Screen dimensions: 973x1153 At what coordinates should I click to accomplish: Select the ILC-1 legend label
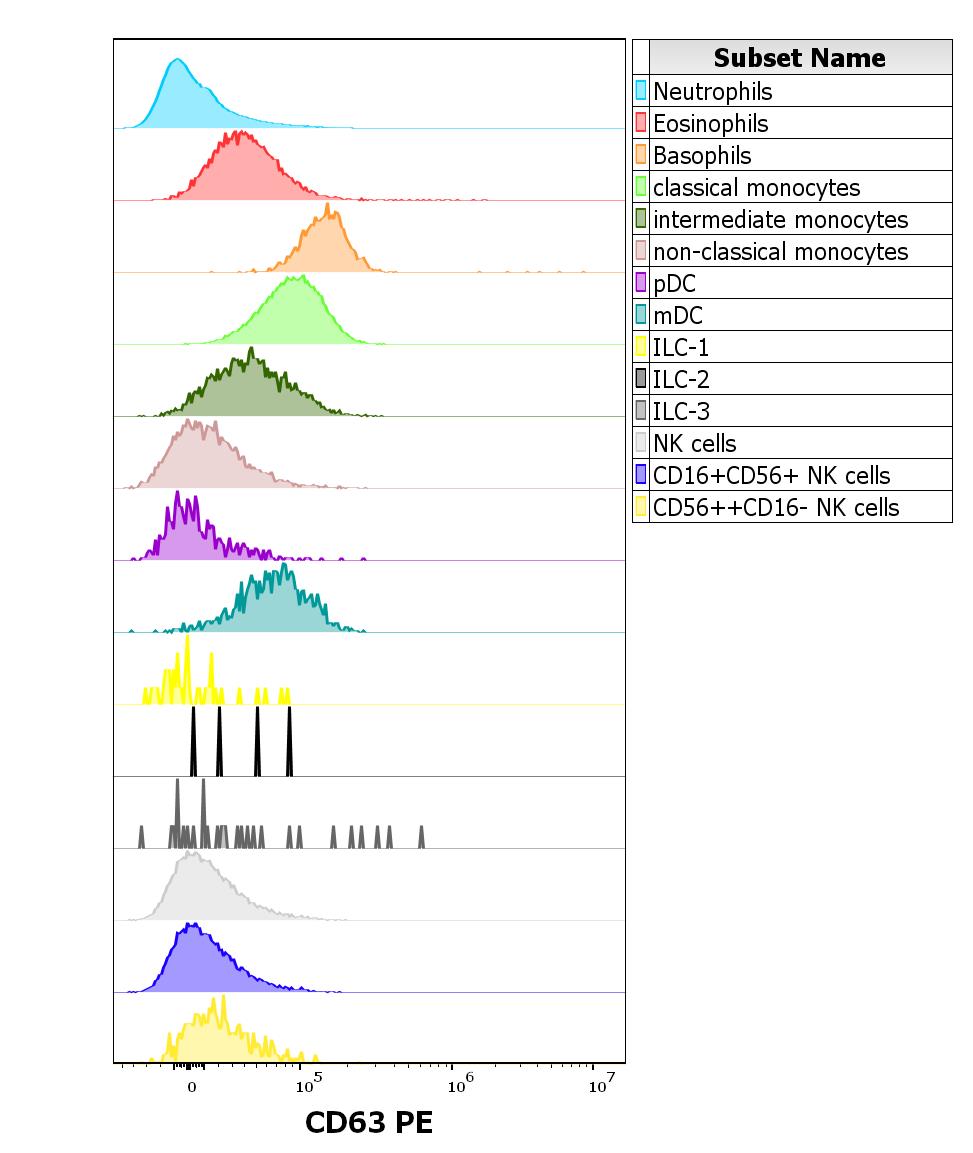[x=681, y=347]
